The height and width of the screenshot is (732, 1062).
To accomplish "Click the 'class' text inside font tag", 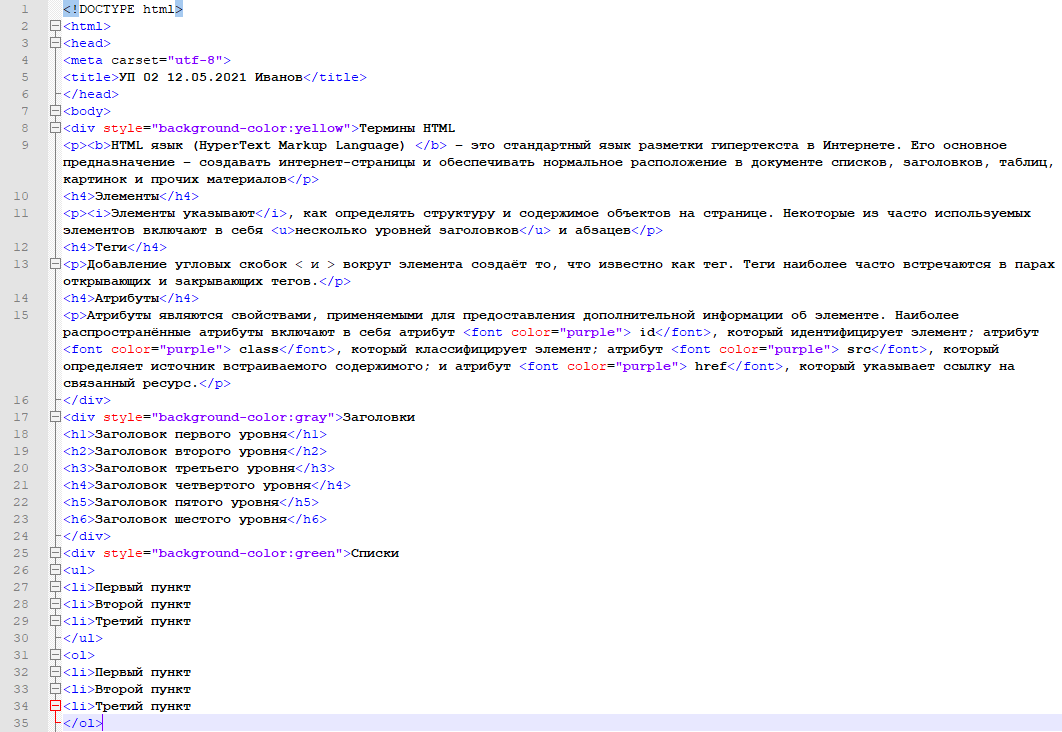I will 259,349.
